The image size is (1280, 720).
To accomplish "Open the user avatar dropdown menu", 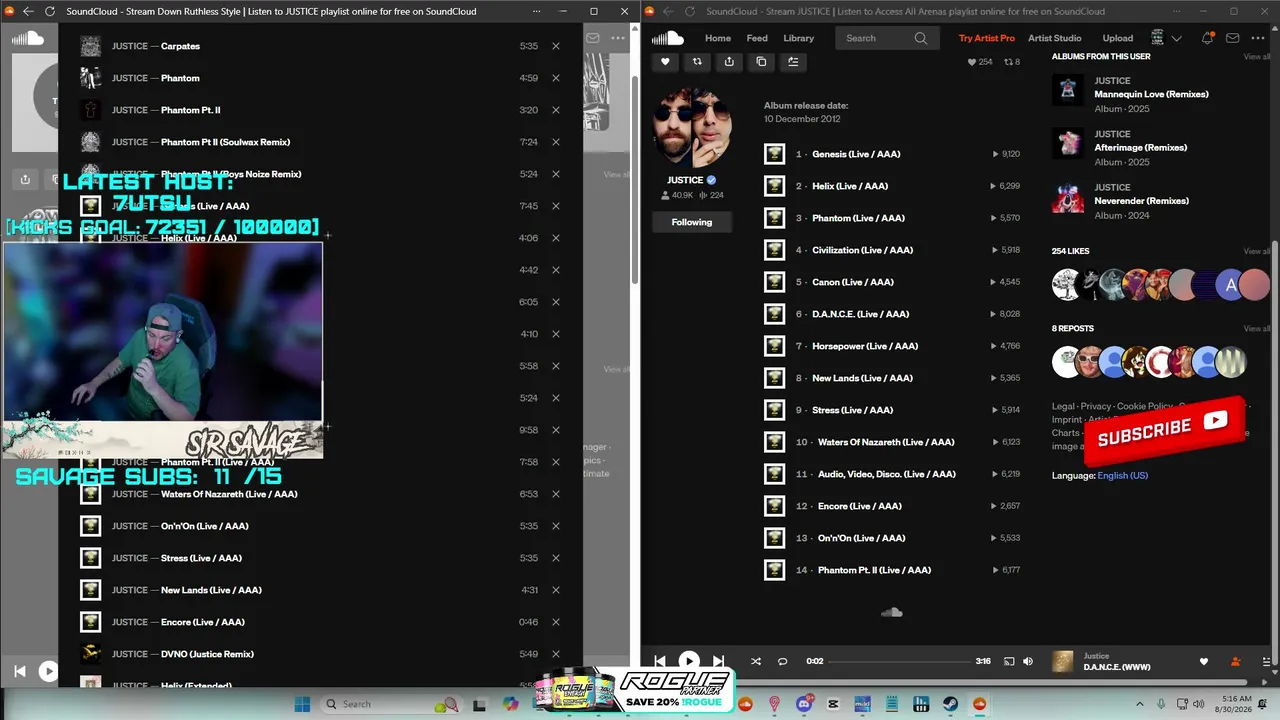I will click(x=1166, y=38).
